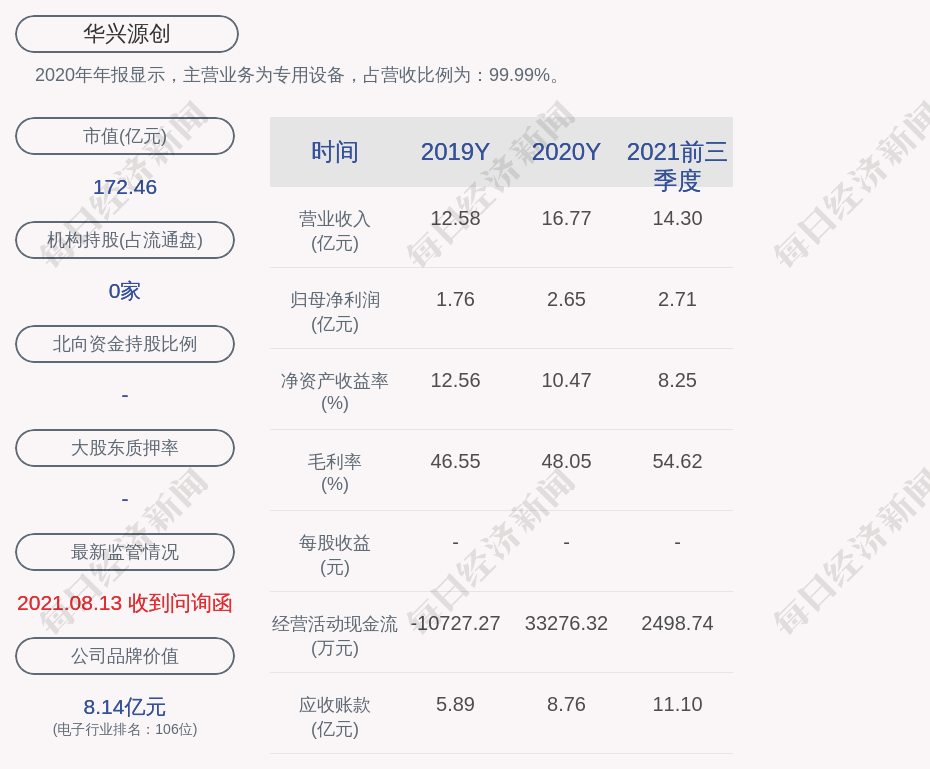
Task: Select ROE value 8.25
Action: pos(677,380)
